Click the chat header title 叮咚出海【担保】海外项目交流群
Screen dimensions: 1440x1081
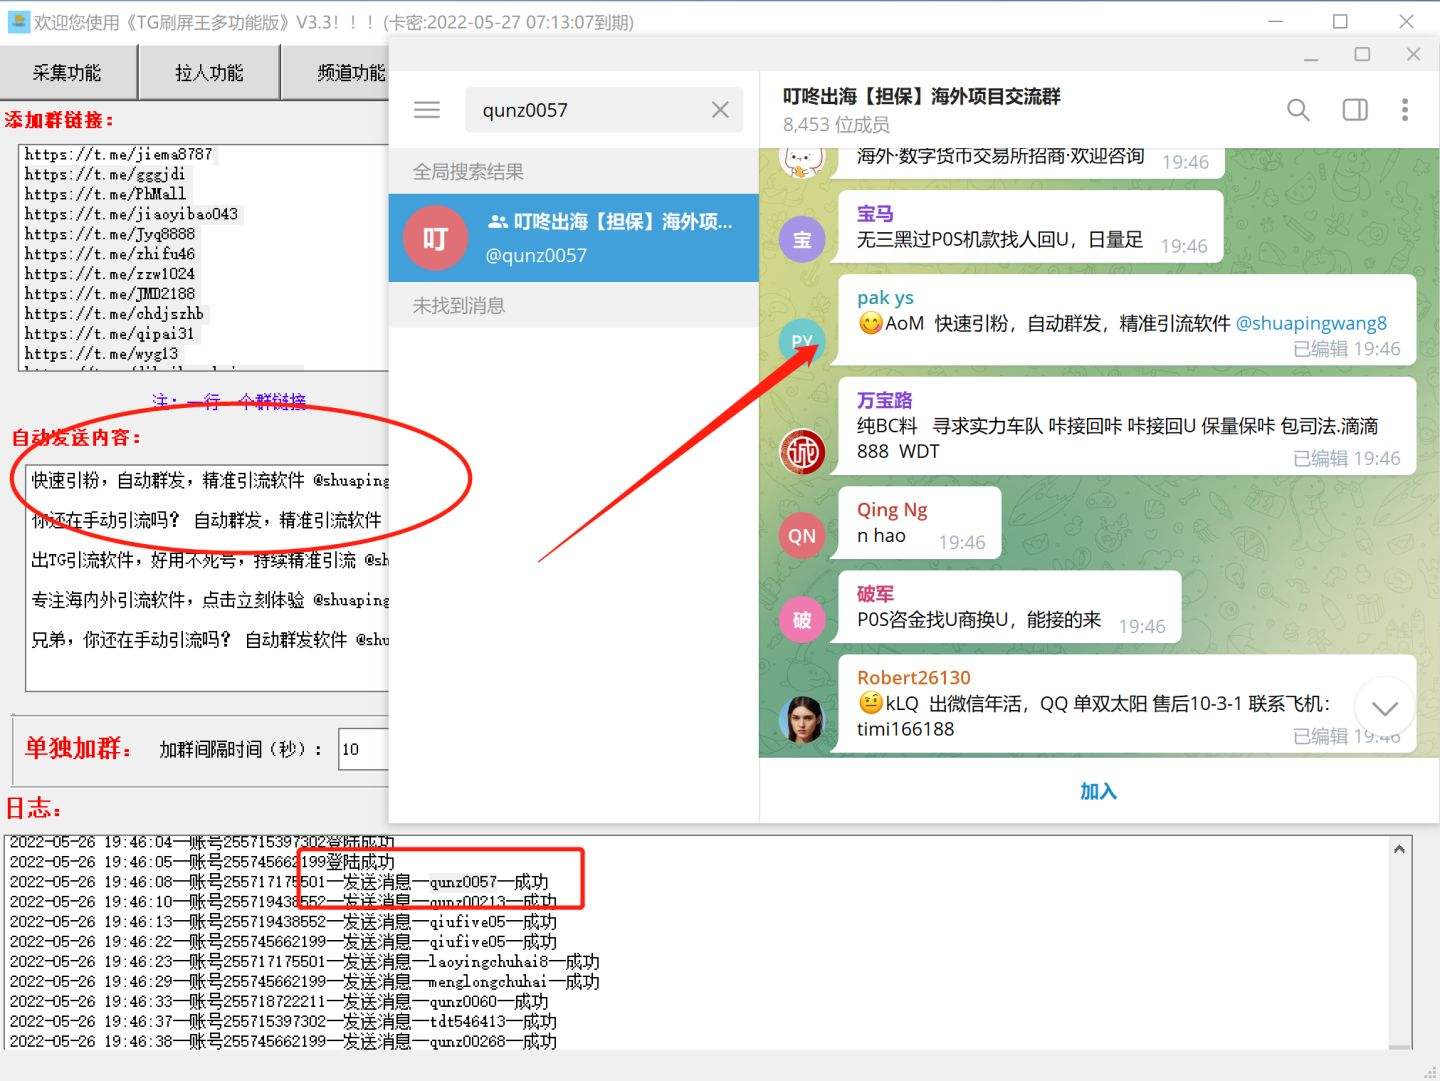click(921, 96)
